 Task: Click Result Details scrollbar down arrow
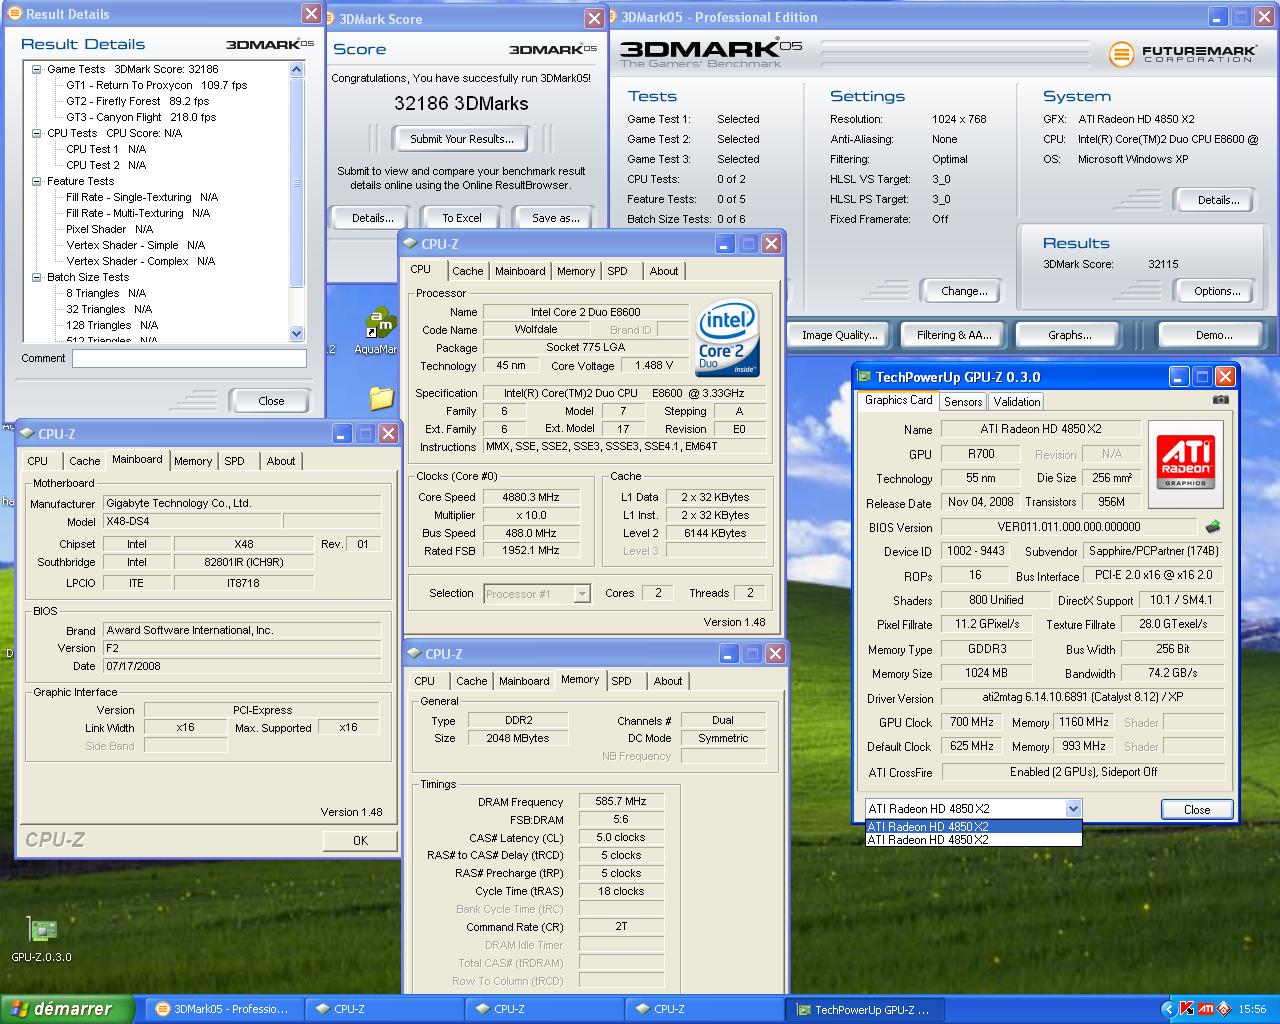click(296, 334)
